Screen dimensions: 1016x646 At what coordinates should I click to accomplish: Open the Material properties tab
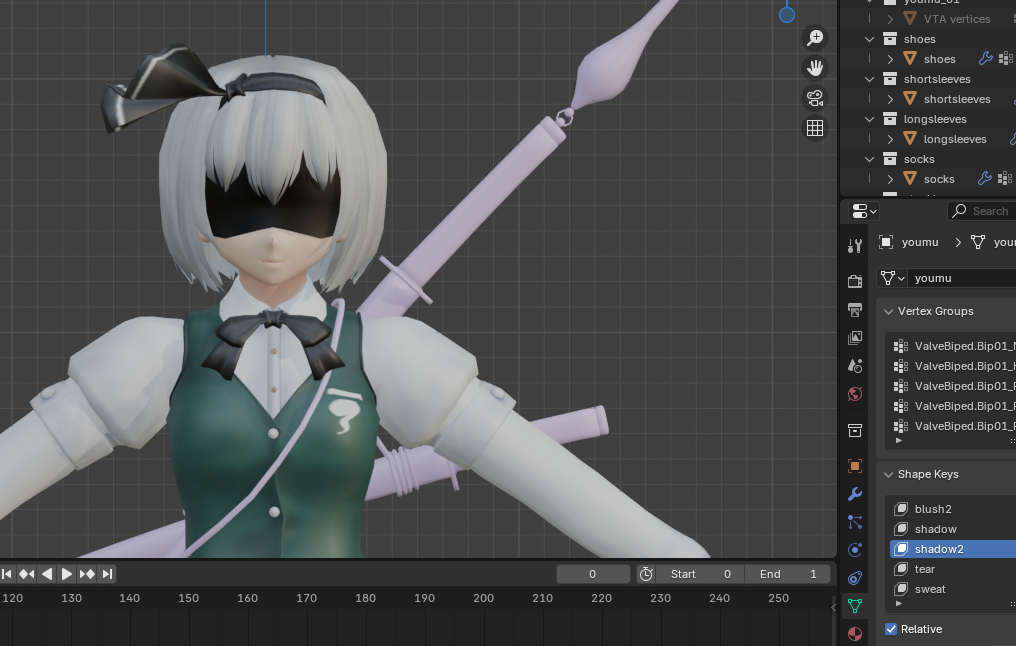854,634
